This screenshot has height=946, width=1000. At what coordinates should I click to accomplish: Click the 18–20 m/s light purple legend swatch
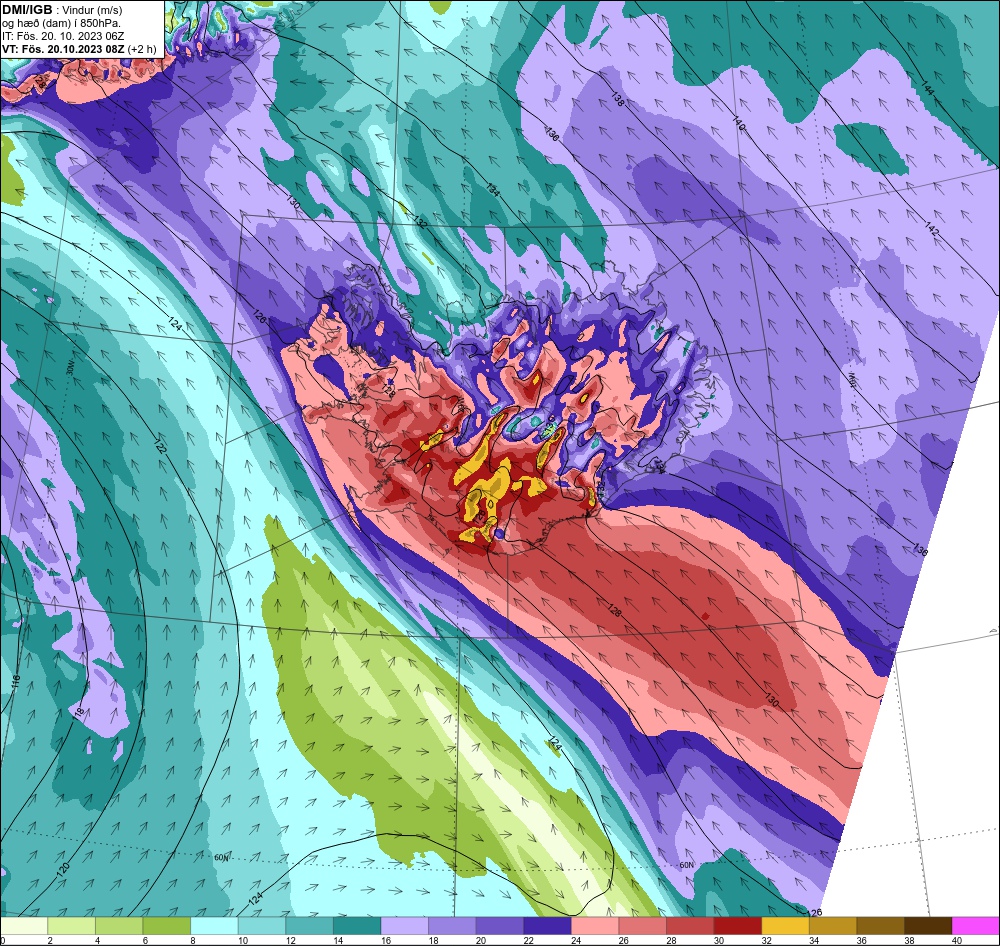452,926
